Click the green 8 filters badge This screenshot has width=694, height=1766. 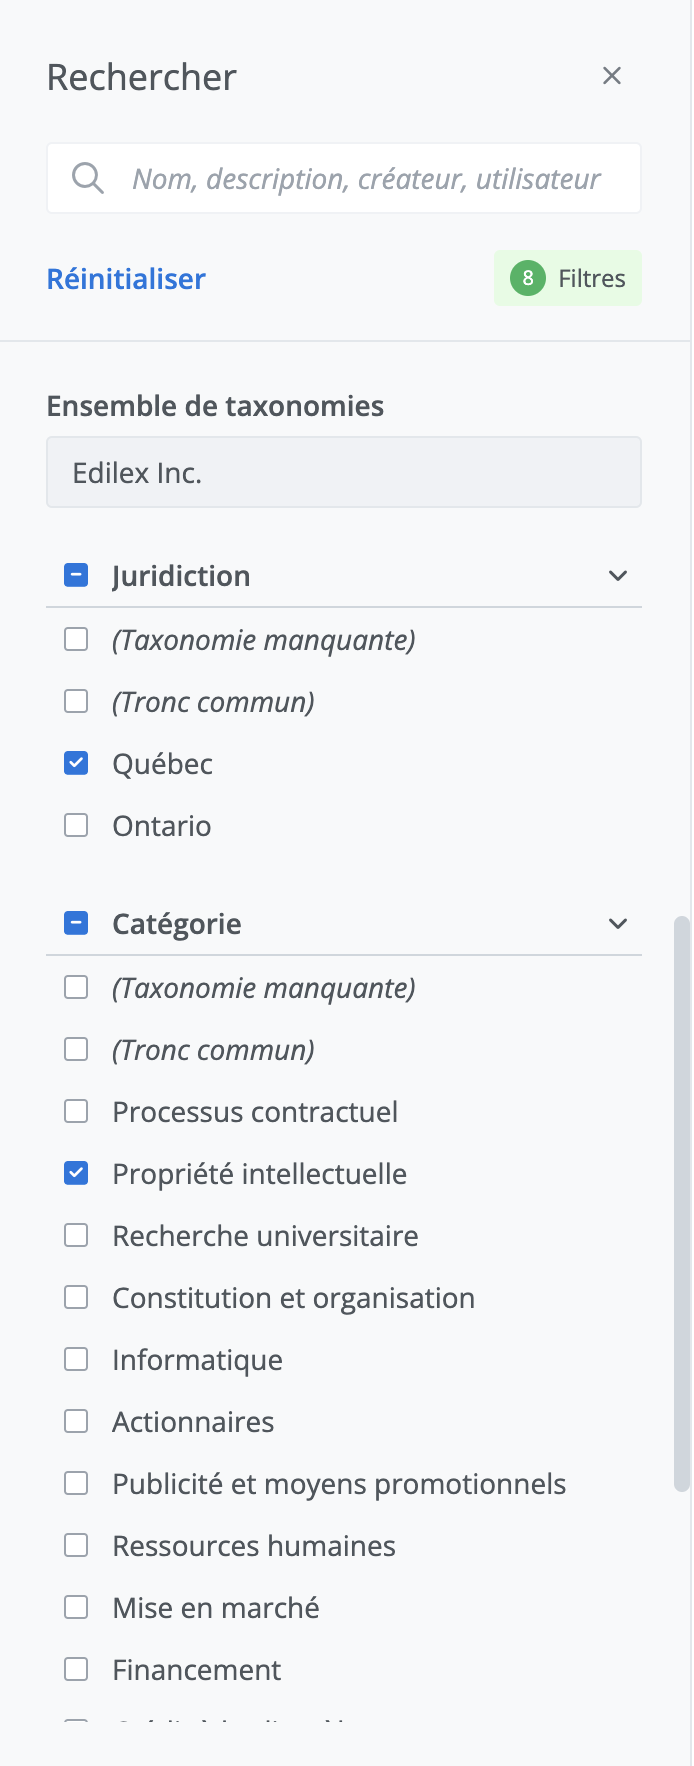click(528, 278)
